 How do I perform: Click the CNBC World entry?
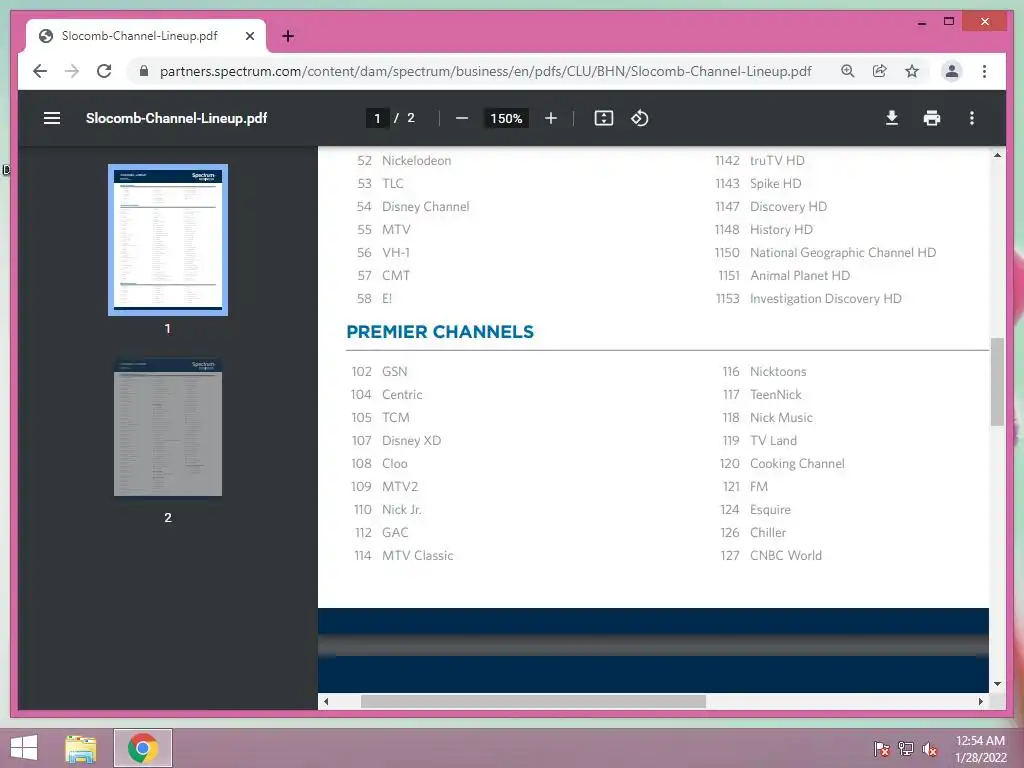pos(786,556)
